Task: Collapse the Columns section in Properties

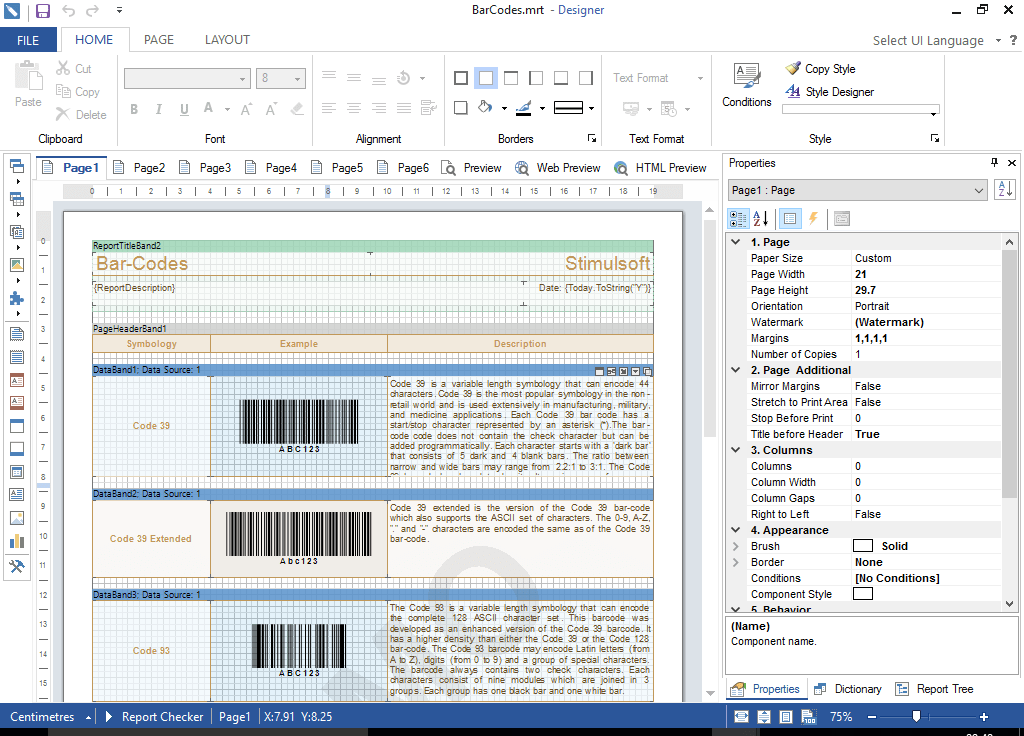Action: (734, 450)
